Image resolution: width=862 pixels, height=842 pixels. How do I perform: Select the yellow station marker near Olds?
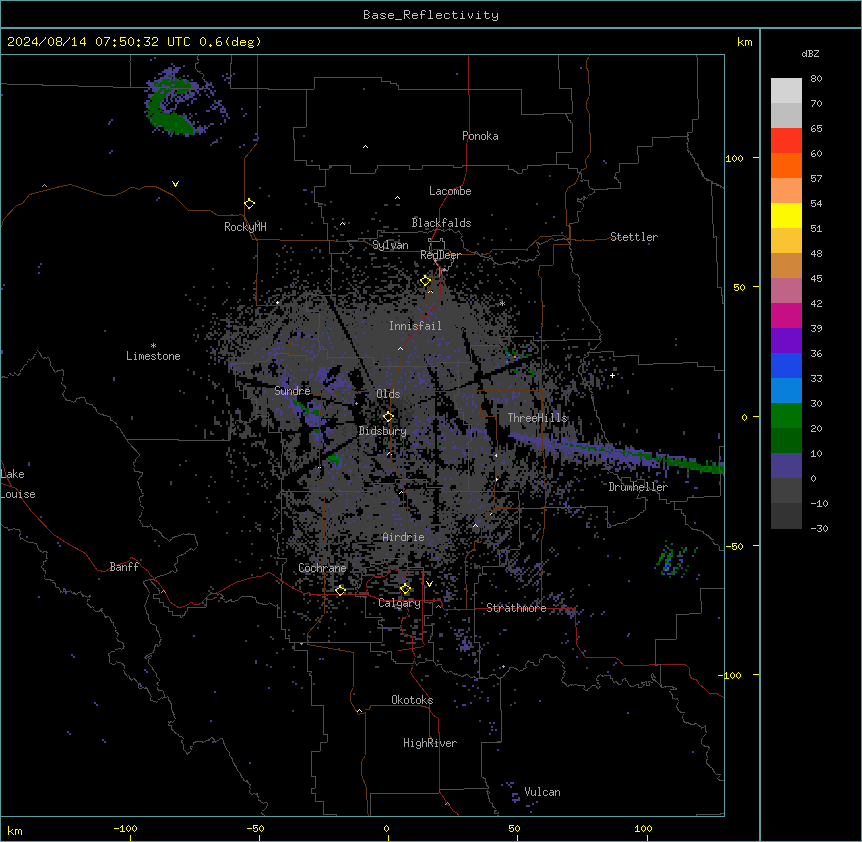pos(388,417)
